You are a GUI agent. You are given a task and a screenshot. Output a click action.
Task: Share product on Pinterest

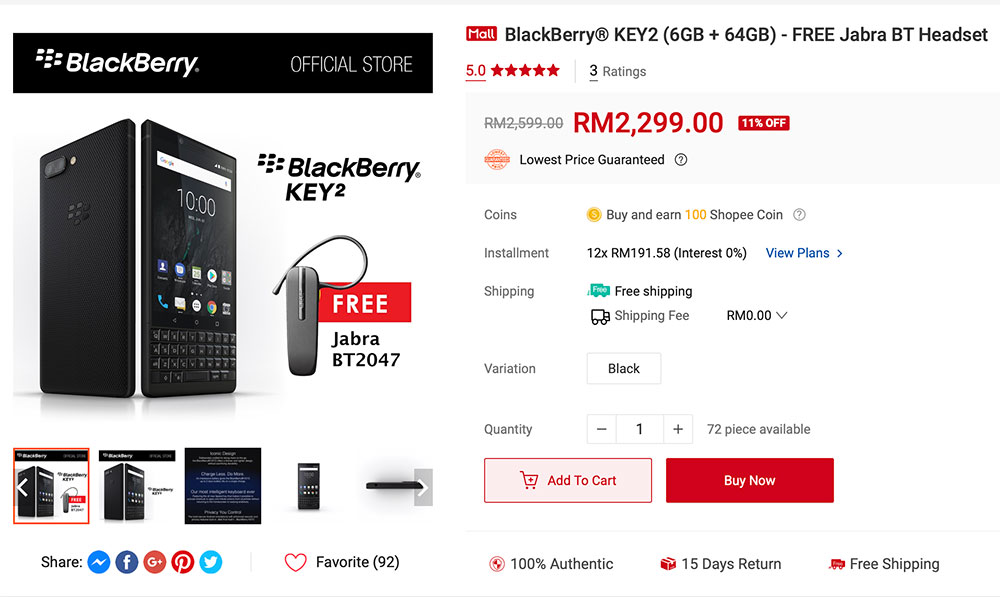coord(183,562)
